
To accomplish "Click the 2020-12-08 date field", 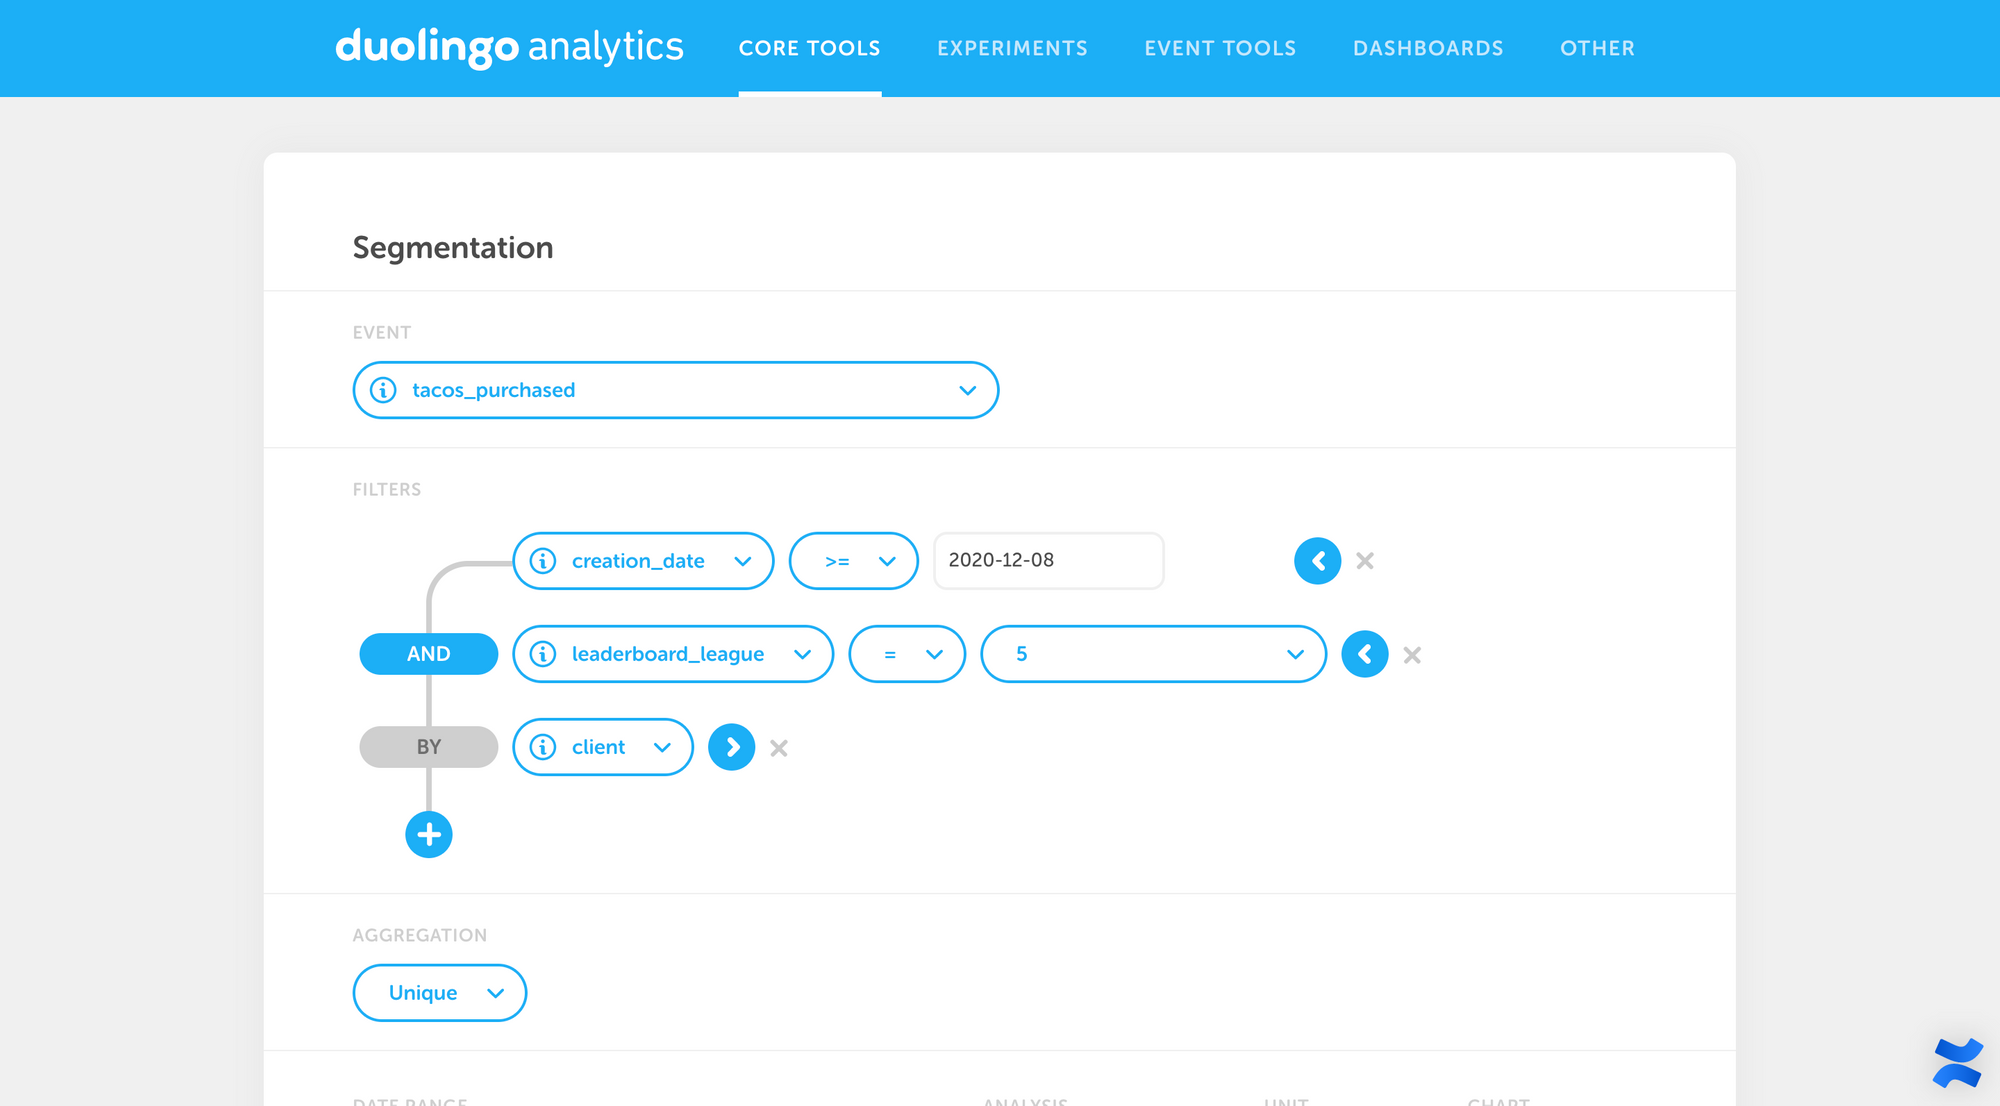I will click(x=1047, y=561).
